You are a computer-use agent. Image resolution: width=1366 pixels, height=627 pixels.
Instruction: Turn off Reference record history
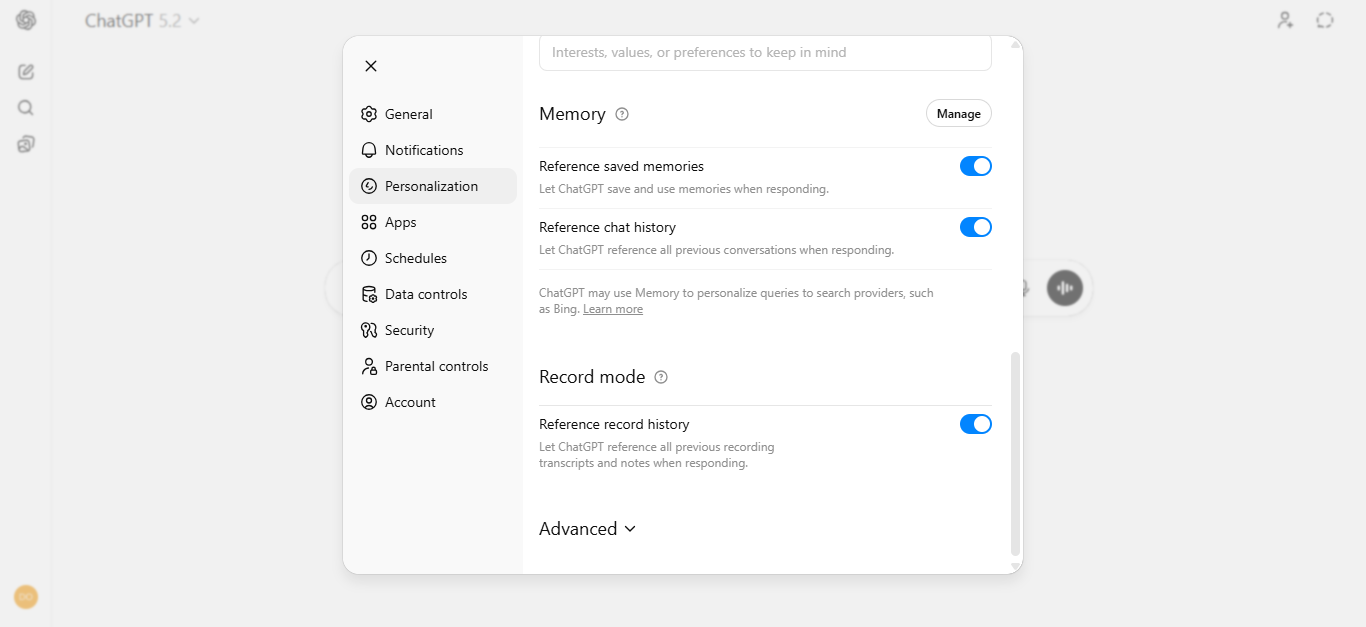[x=976, y=424]
